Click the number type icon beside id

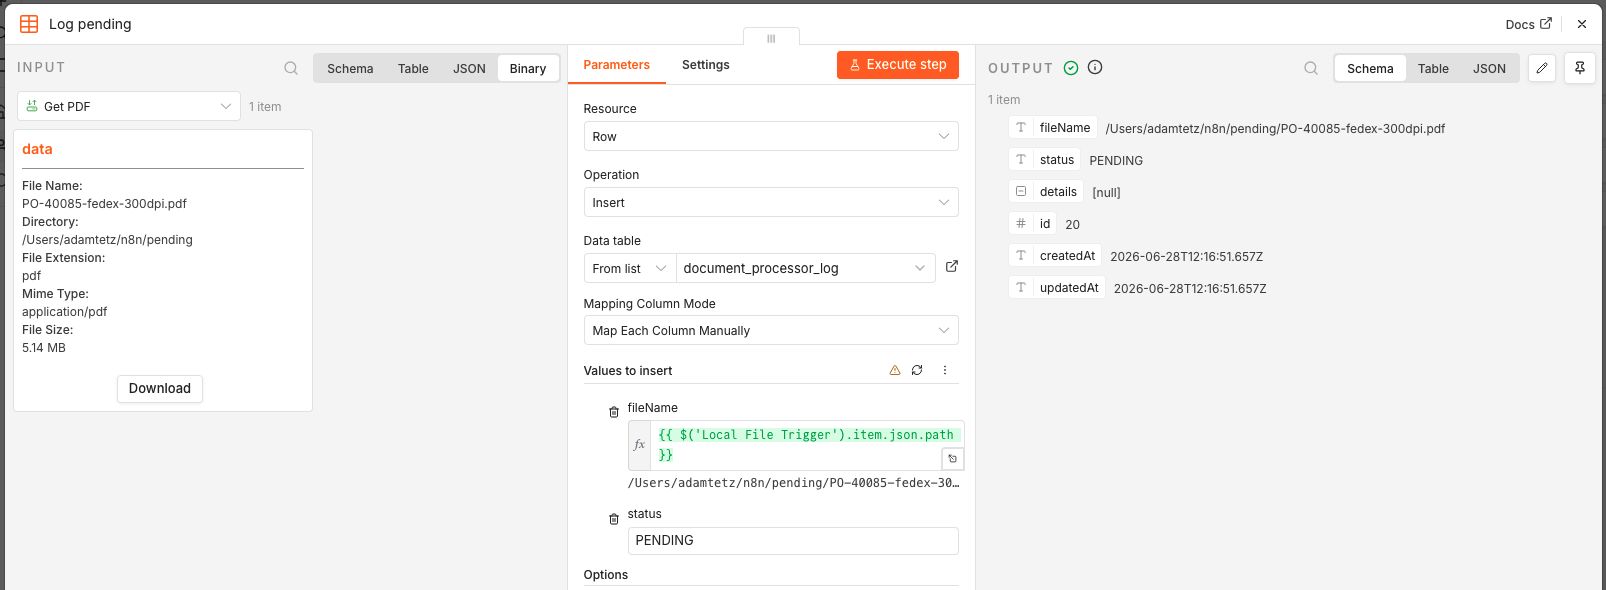1021,224
